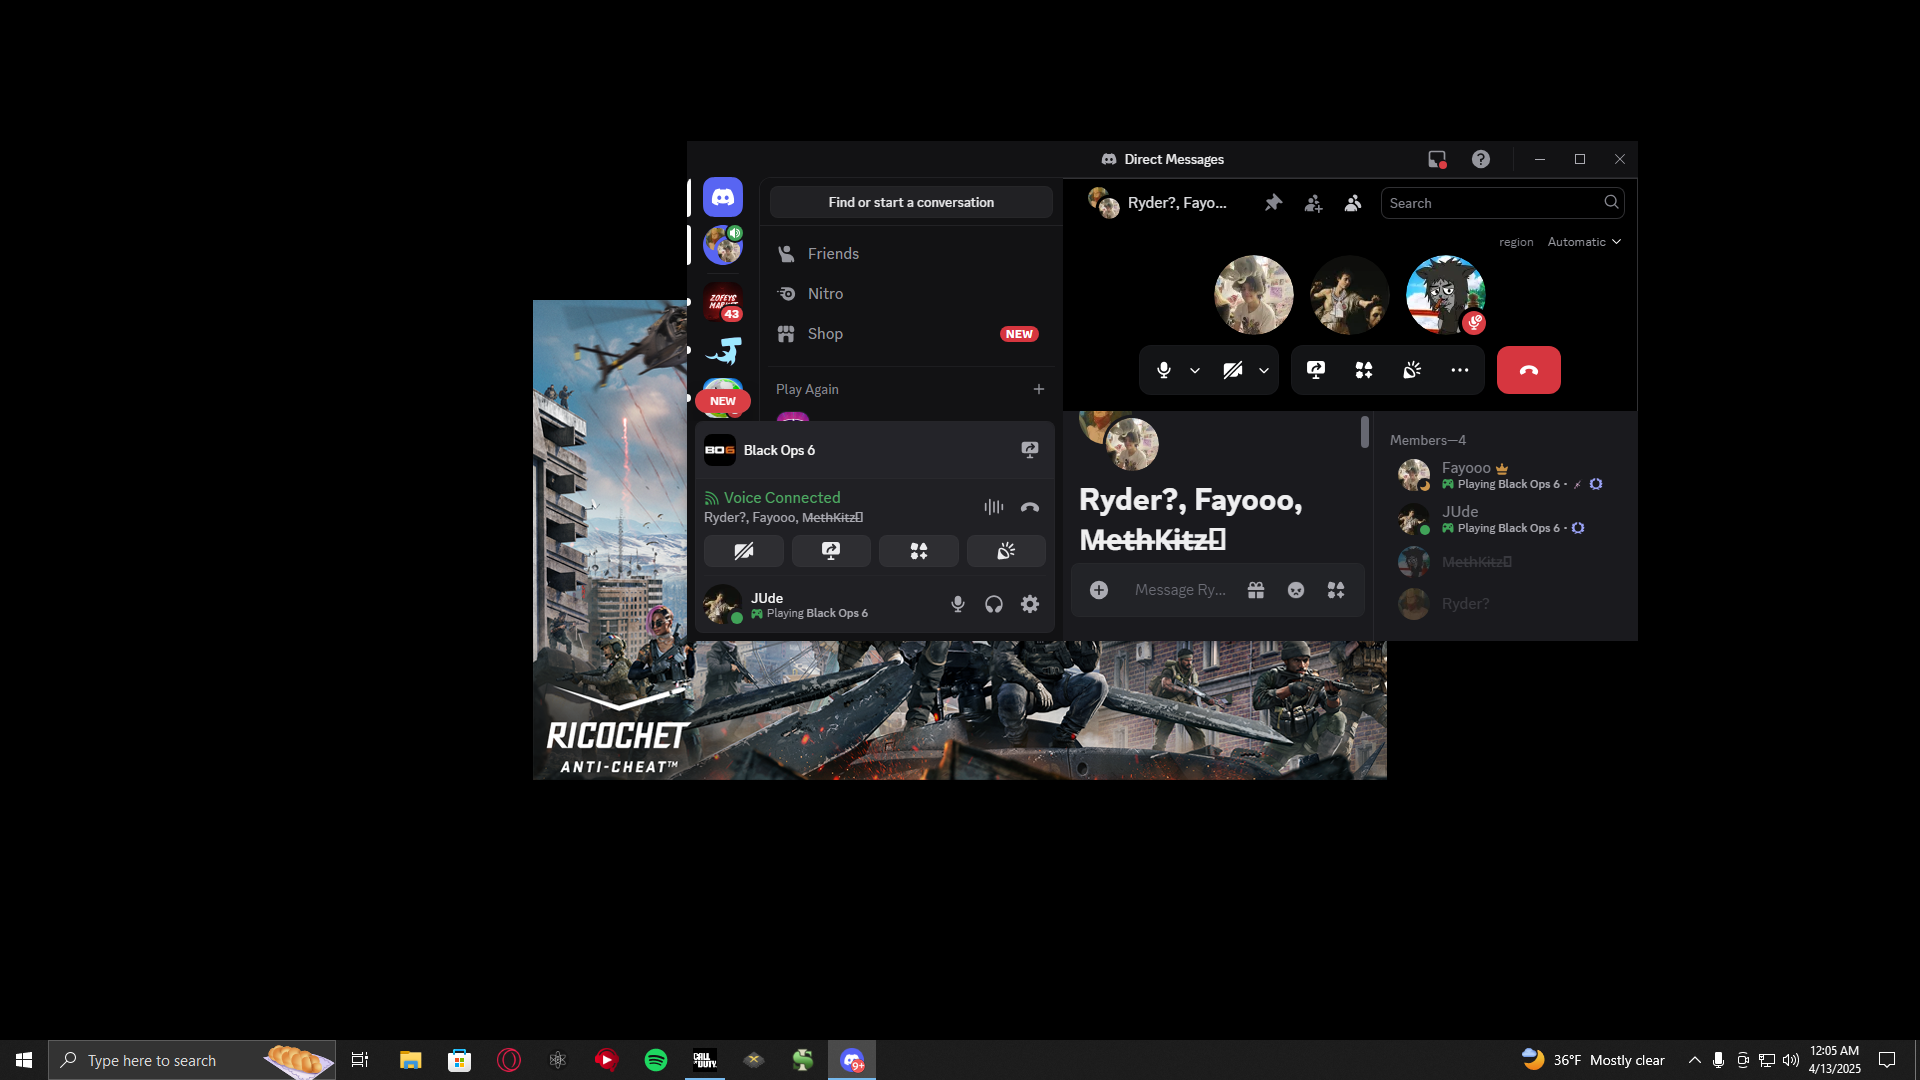Screen dimensions: 1920x1080
Task: Click Find or start a conversation
Action: (911, 202)
